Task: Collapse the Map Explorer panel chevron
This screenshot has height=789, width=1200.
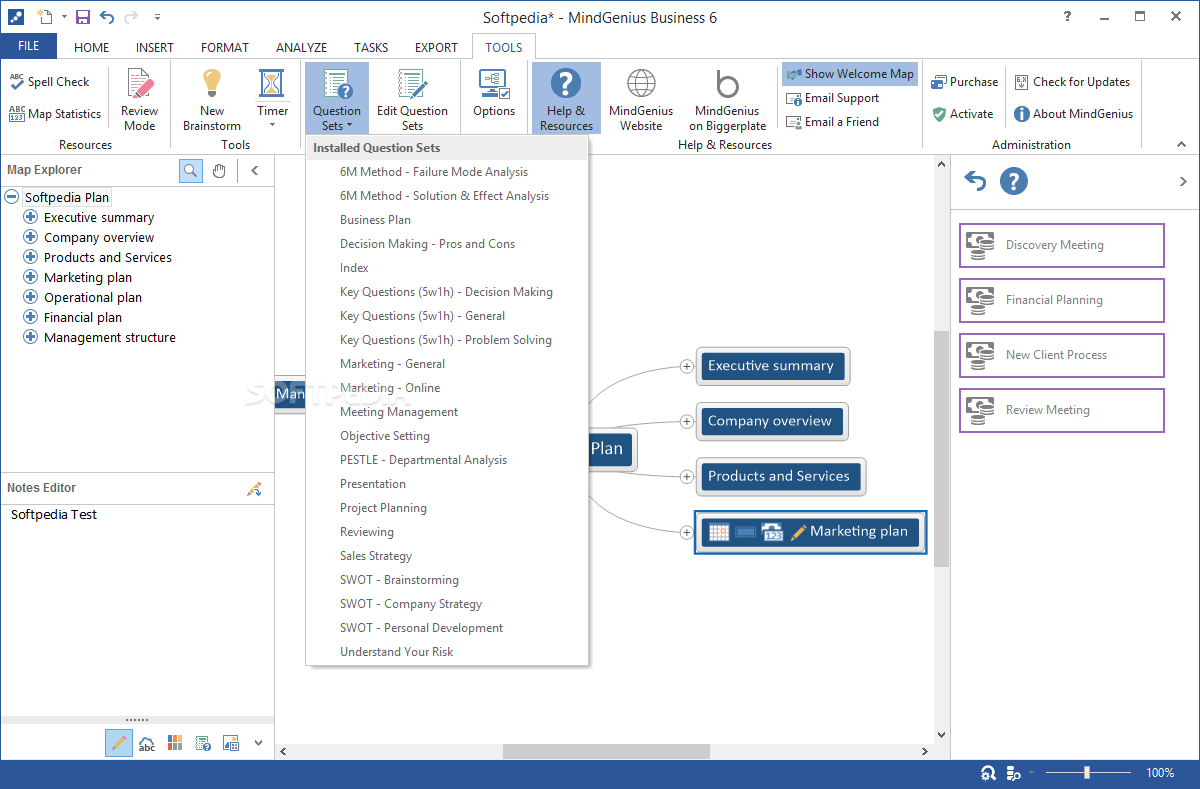Action: 254,170
